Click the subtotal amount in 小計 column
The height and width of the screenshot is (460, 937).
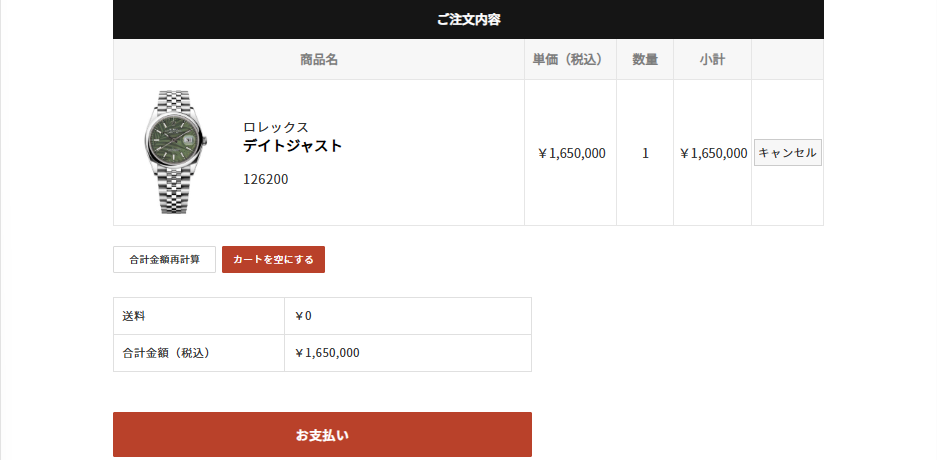[x=713, y=153]
